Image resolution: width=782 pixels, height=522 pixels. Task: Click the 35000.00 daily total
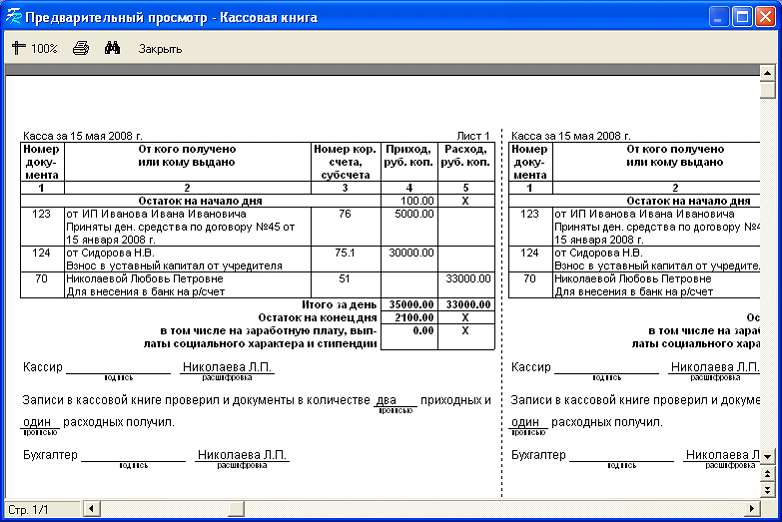411,305
